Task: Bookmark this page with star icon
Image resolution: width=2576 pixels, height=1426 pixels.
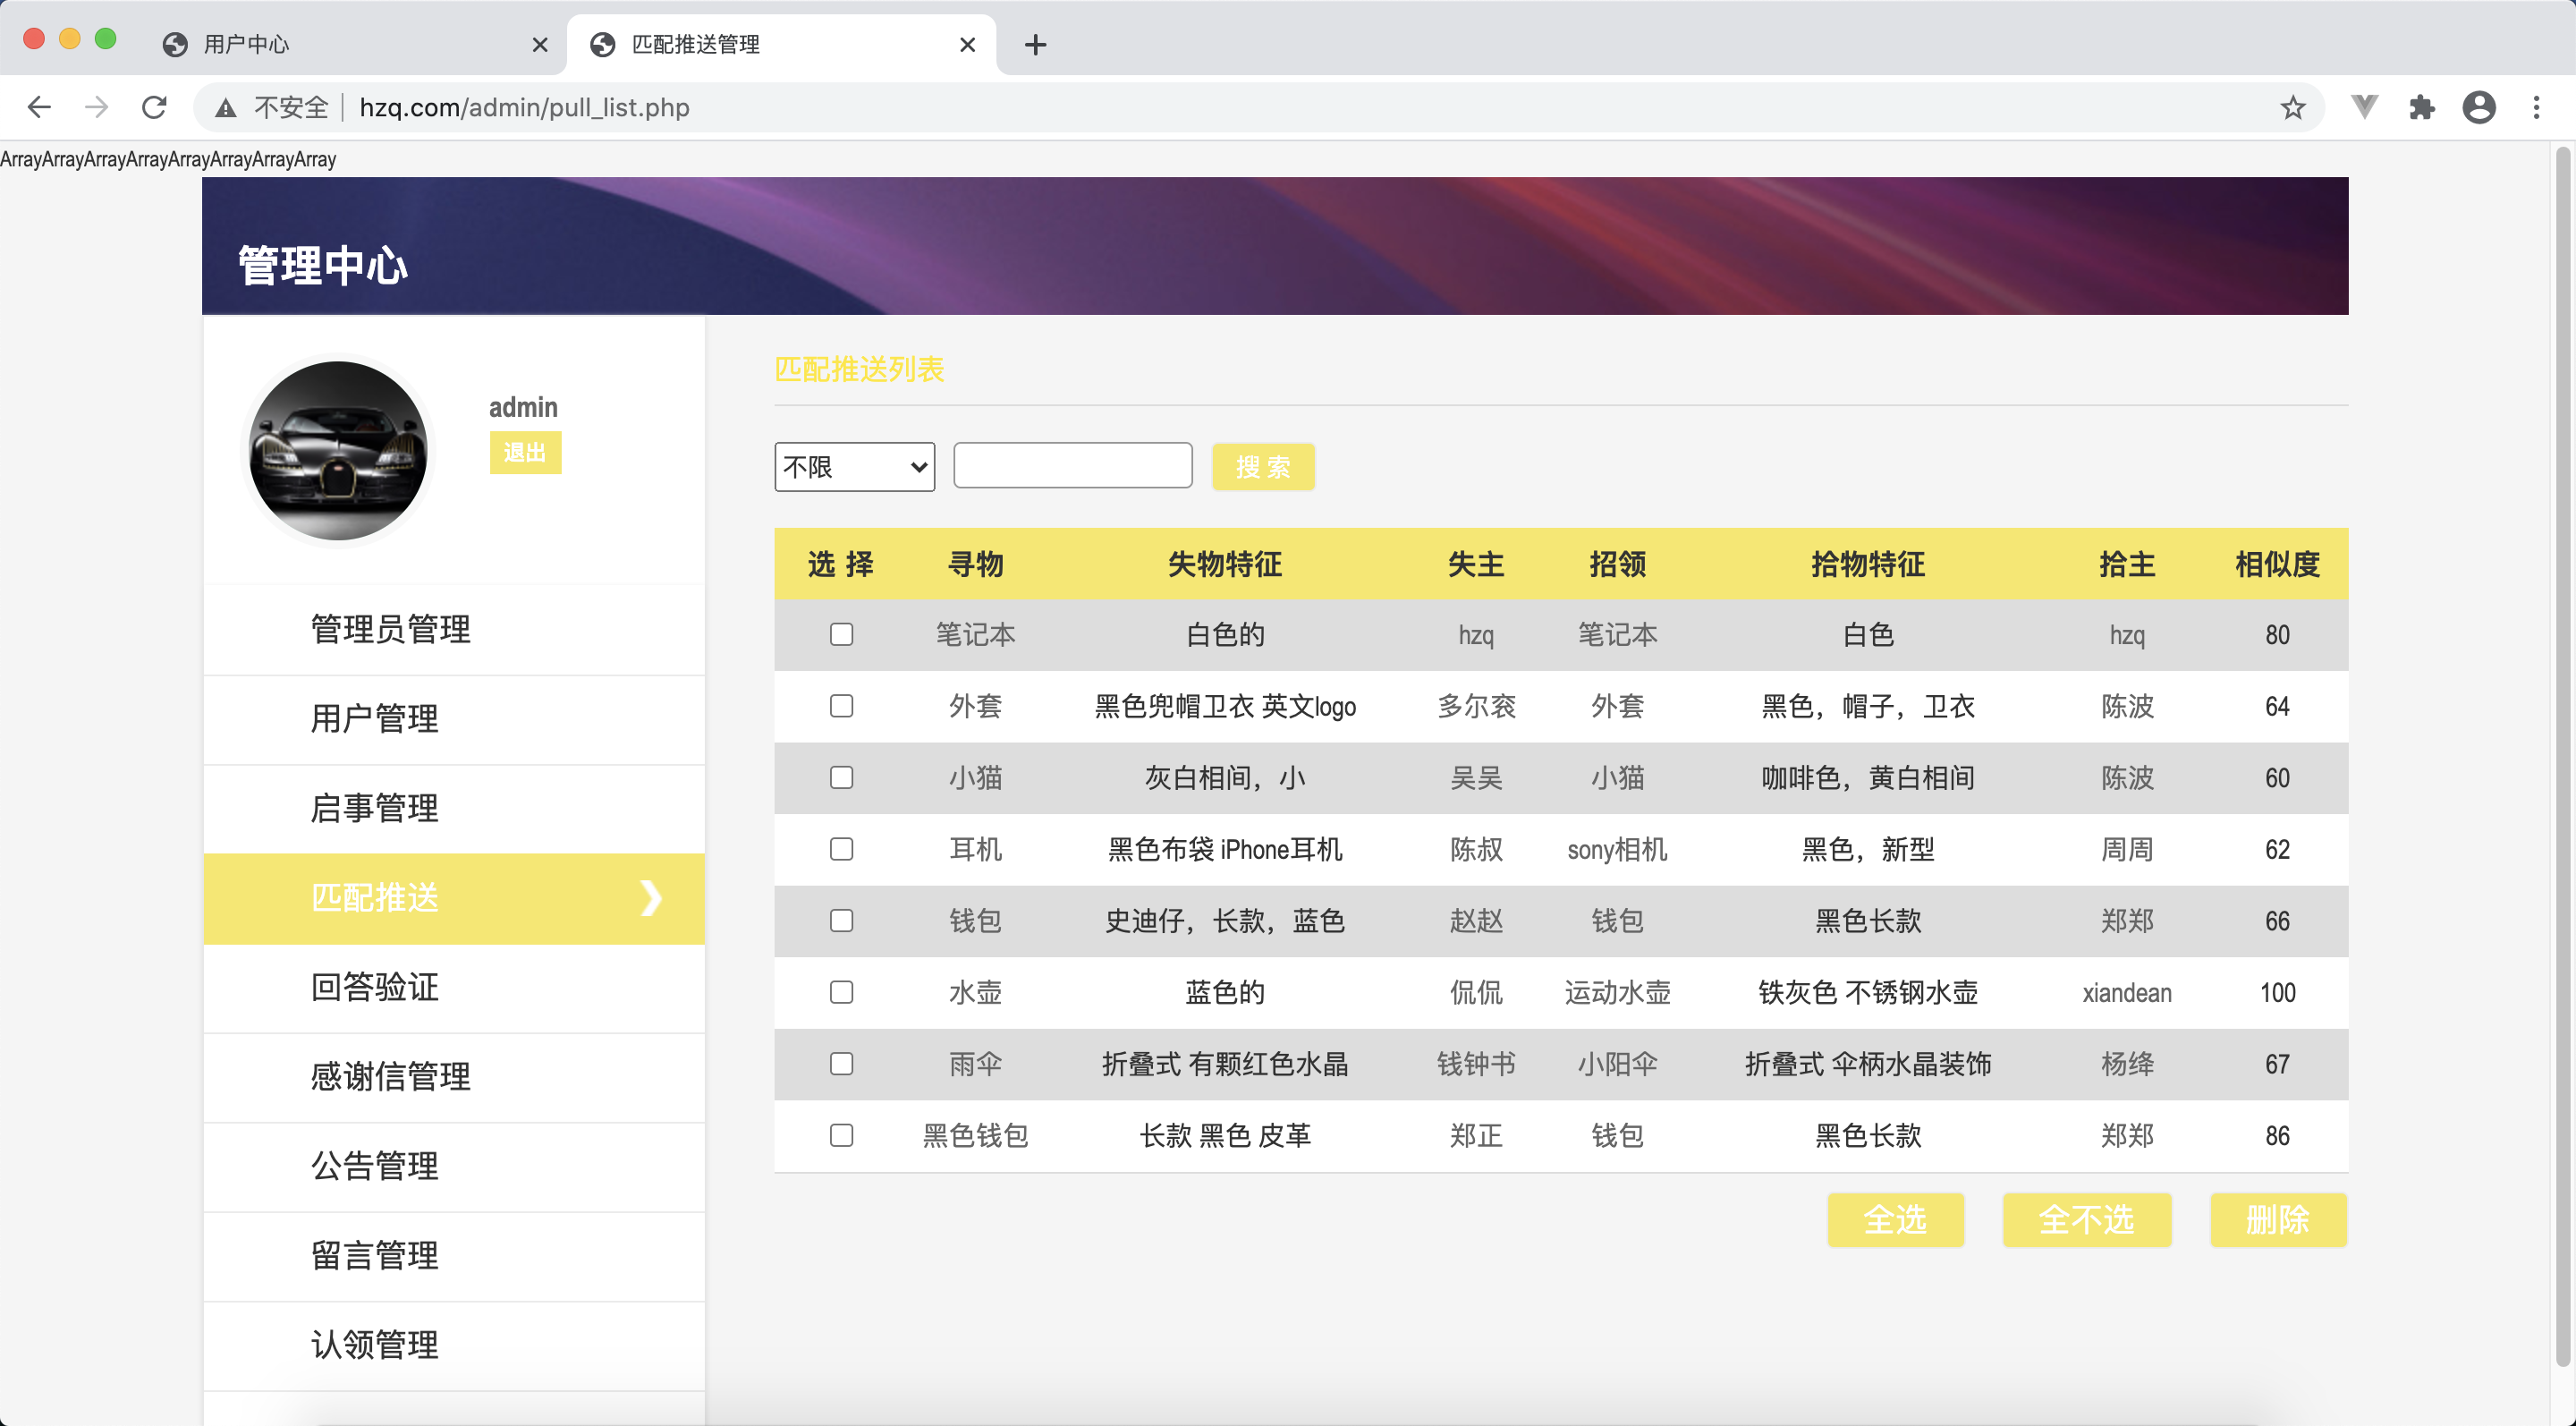Action: click(2293, 107)
